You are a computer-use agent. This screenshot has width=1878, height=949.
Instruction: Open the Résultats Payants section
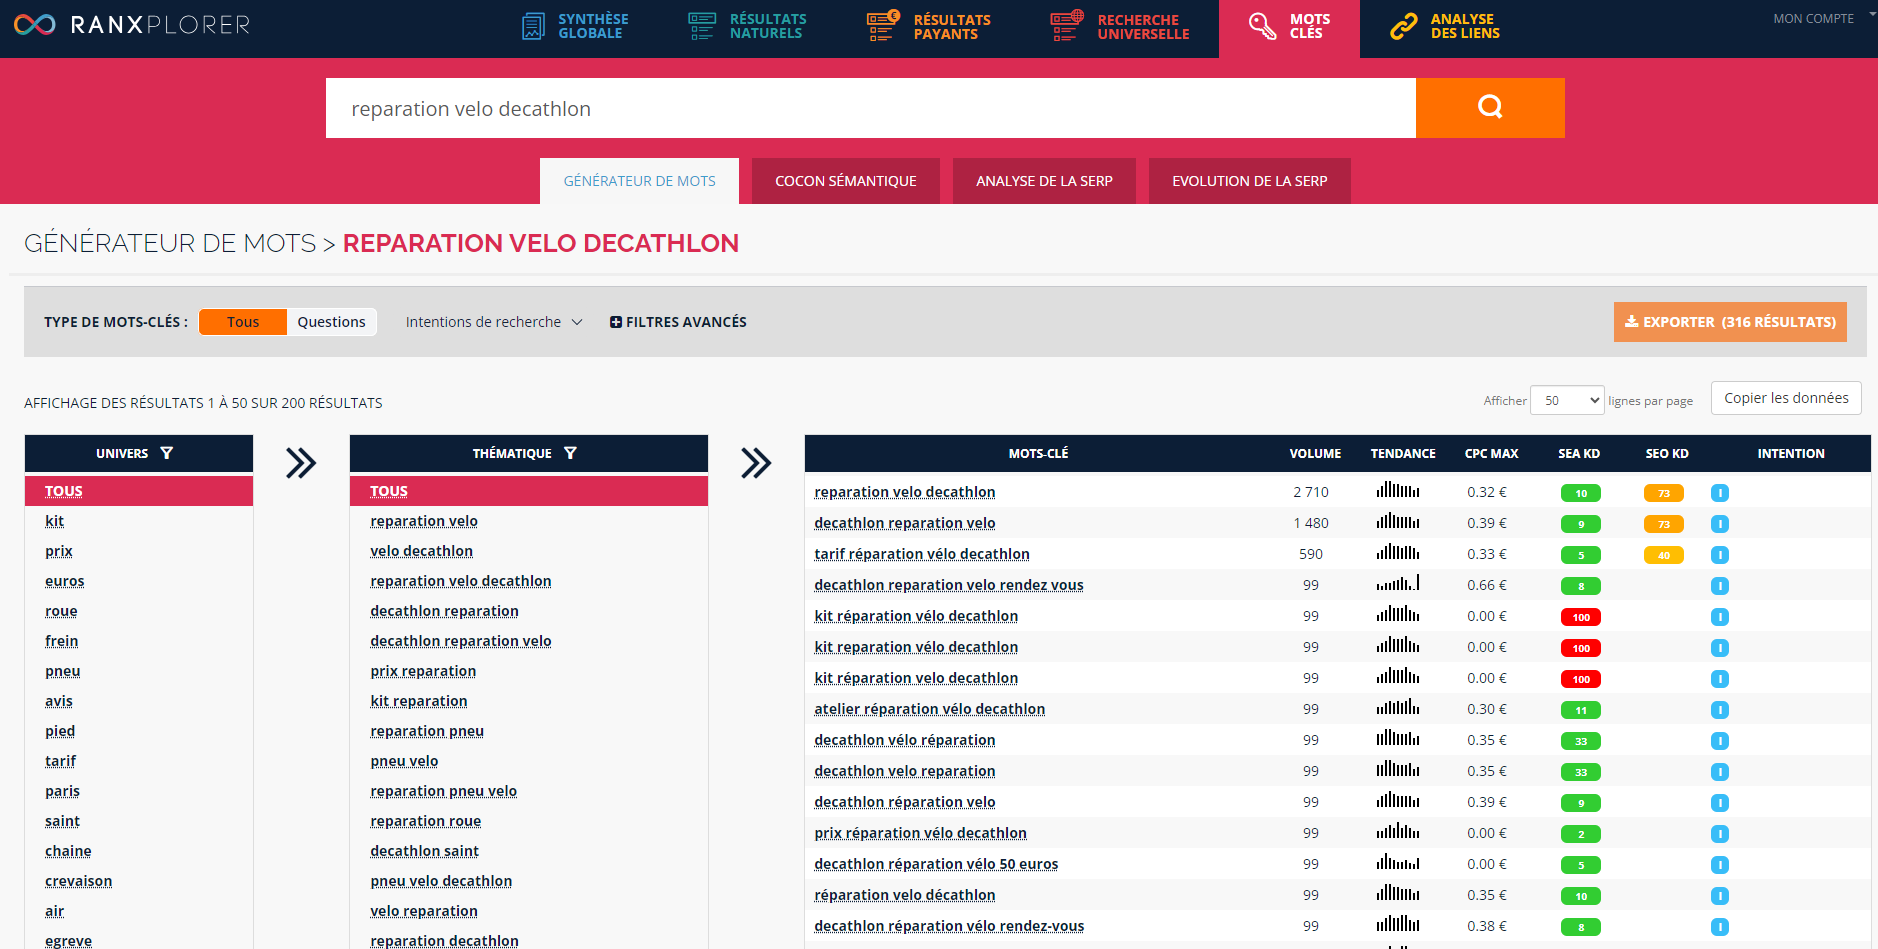tap(928, 26)
